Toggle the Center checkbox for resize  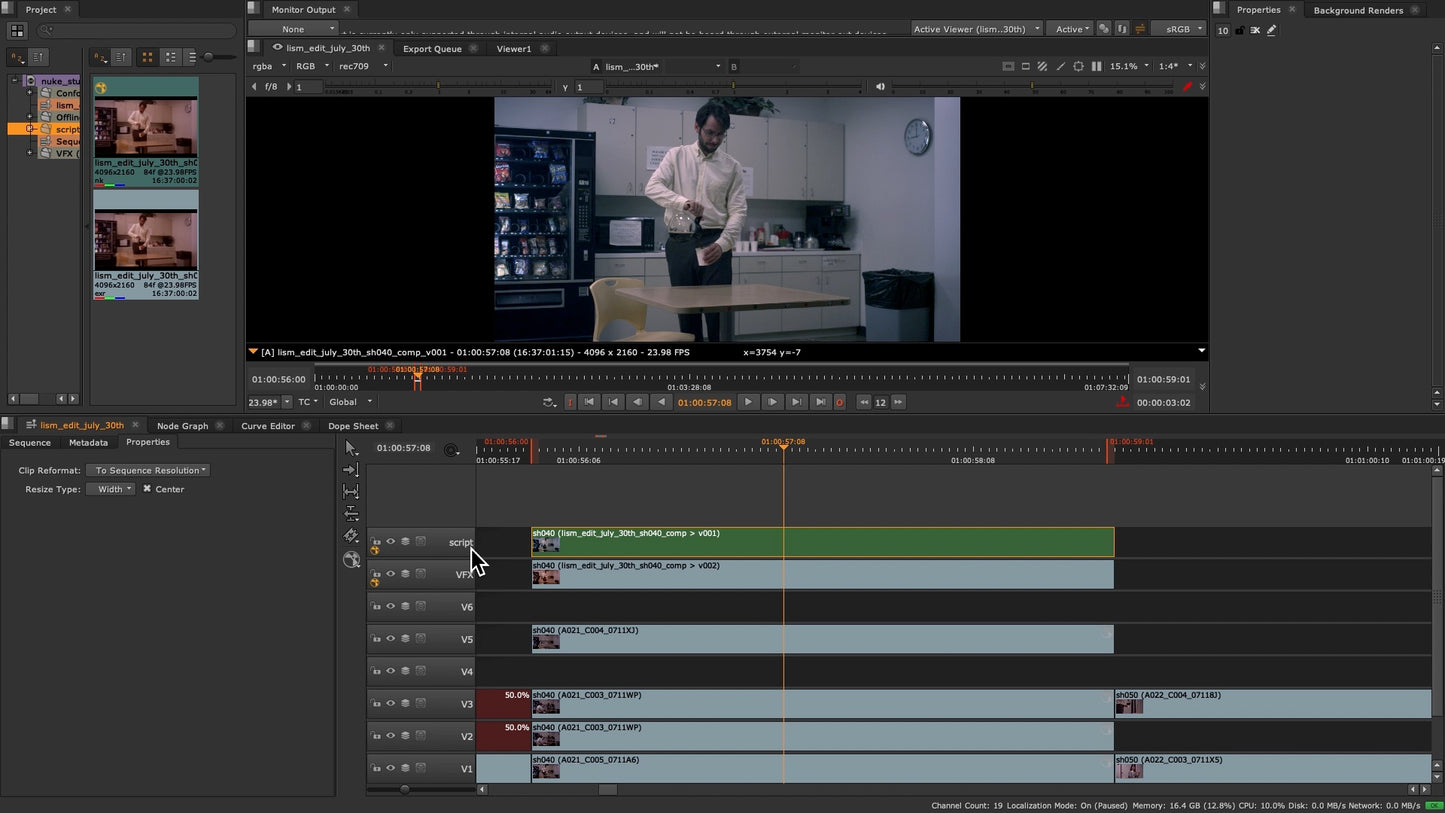coord(147,489)
